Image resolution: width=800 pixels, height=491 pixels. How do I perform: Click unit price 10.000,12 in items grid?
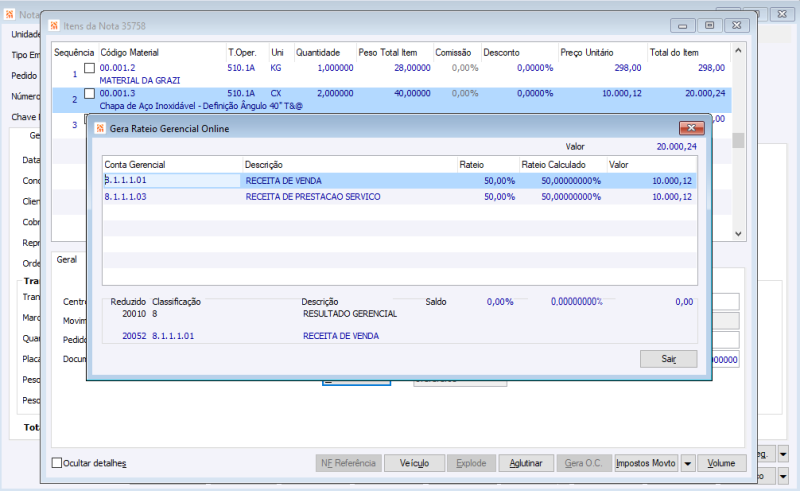tap(621, 93)
